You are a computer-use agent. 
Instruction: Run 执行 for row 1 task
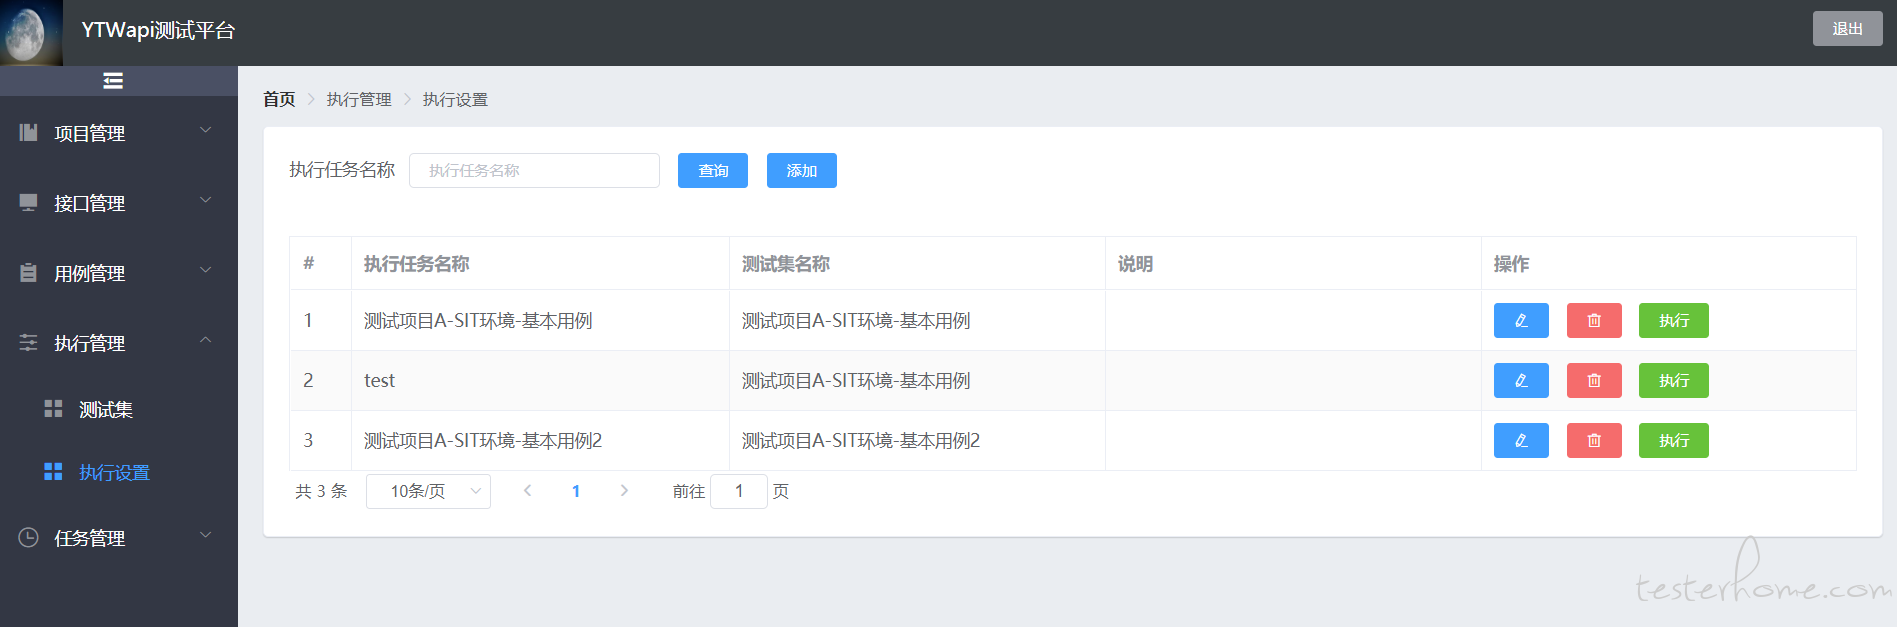click(x=1674, y=321)
